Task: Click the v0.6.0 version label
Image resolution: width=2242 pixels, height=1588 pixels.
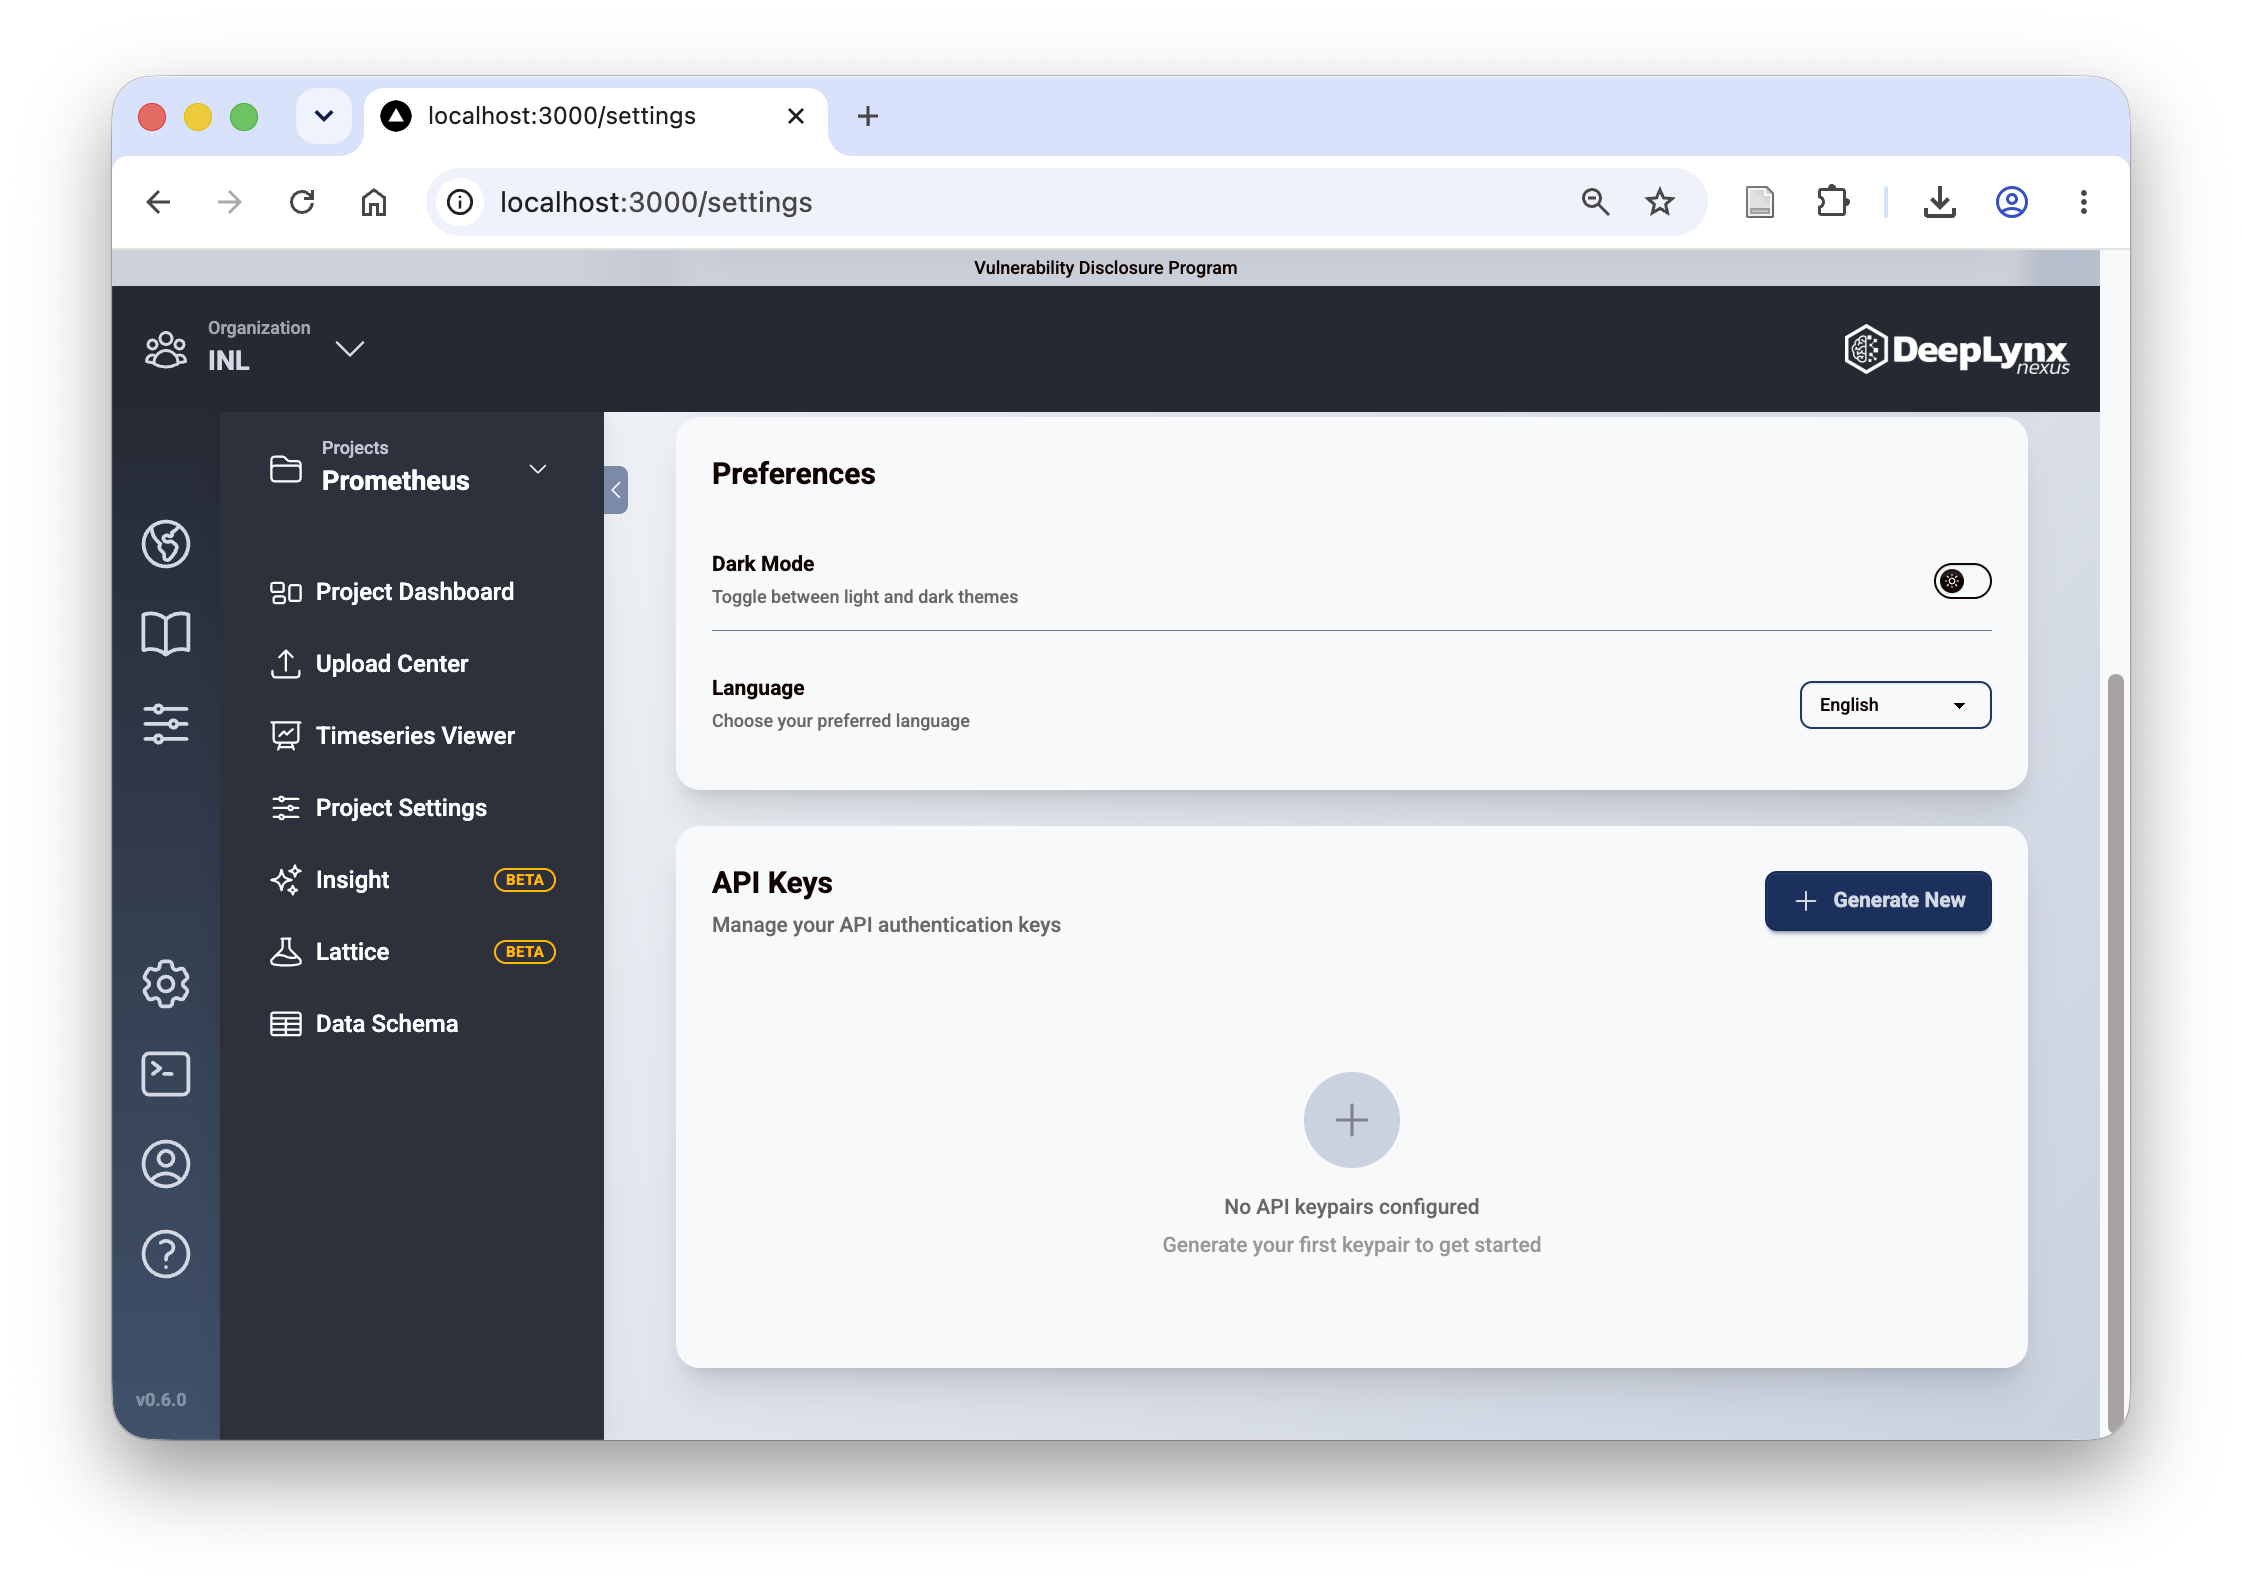Action: click(161, 1400)
